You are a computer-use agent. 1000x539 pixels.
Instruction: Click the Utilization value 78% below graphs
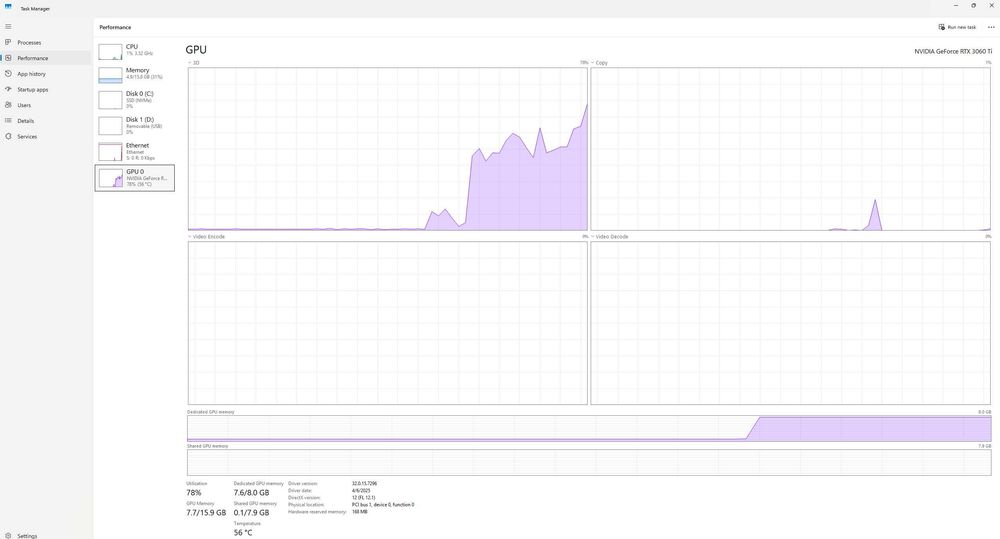194,492
